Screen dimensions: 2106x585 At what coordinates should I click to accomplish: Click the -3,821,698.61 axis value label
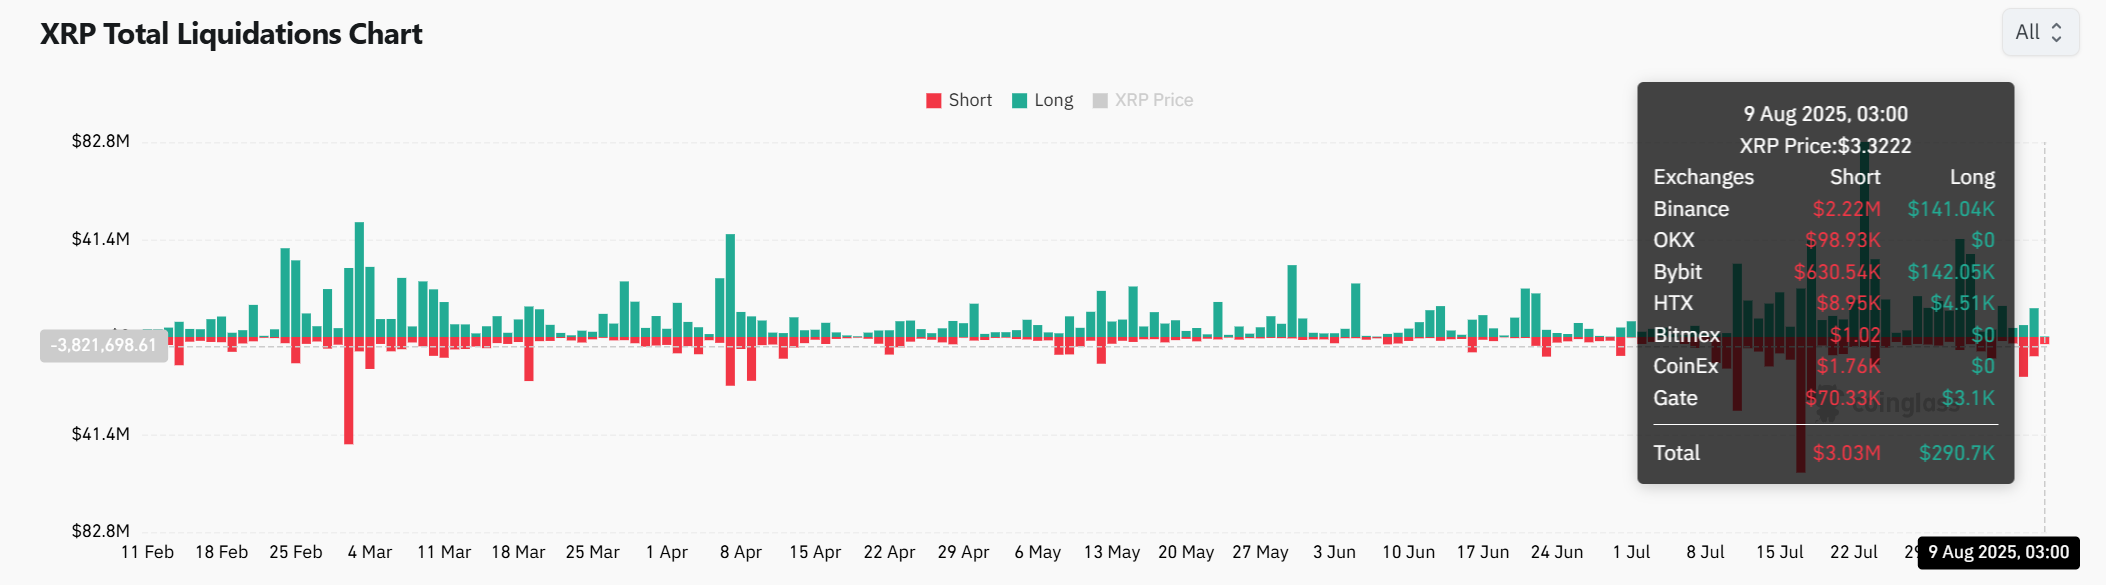104,345
